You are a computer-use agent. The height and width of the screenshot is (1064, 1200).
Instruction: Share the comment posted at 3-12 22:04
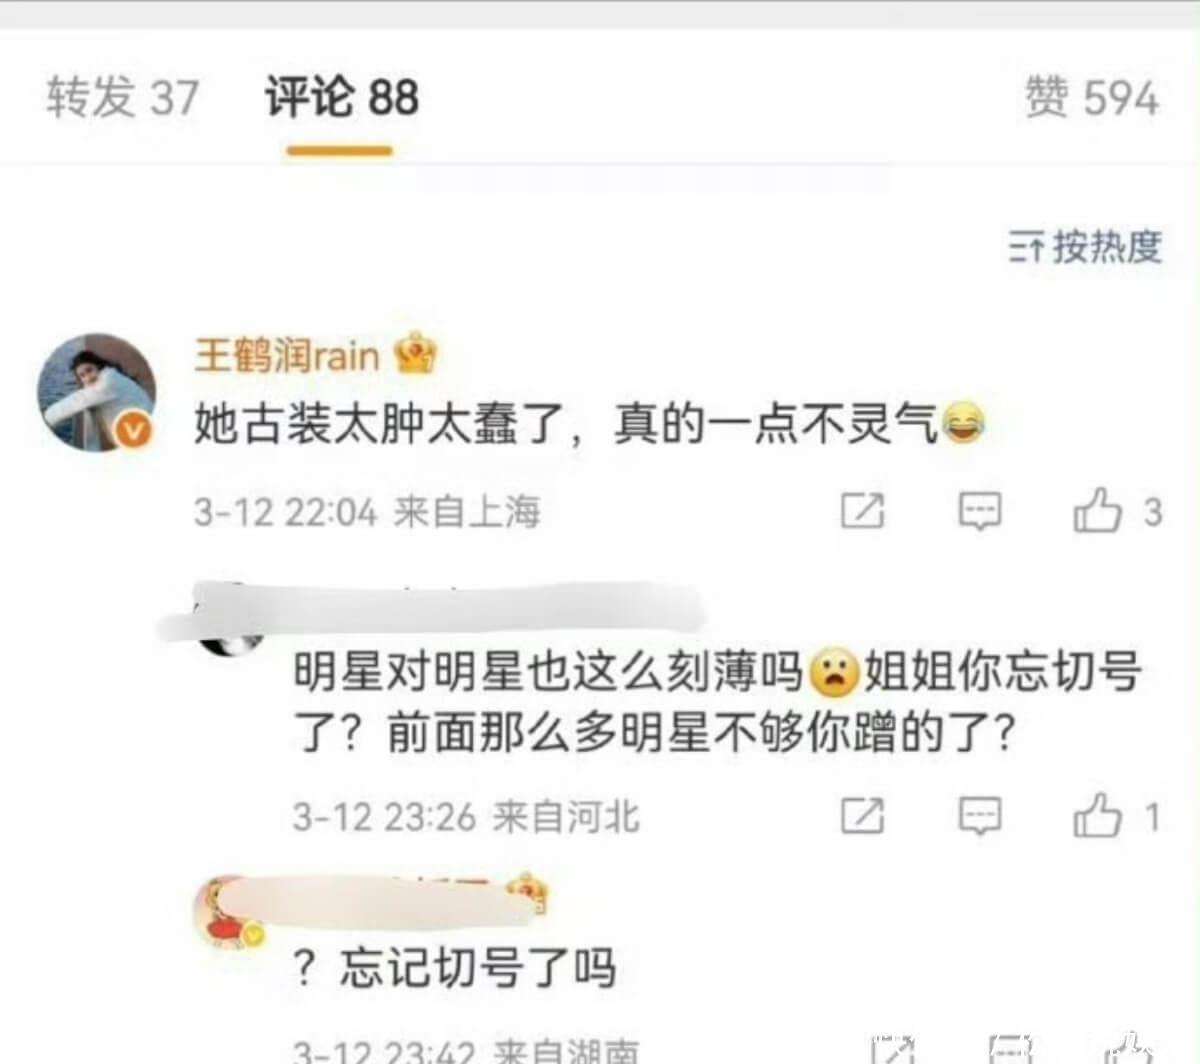[x=862, y=511]
